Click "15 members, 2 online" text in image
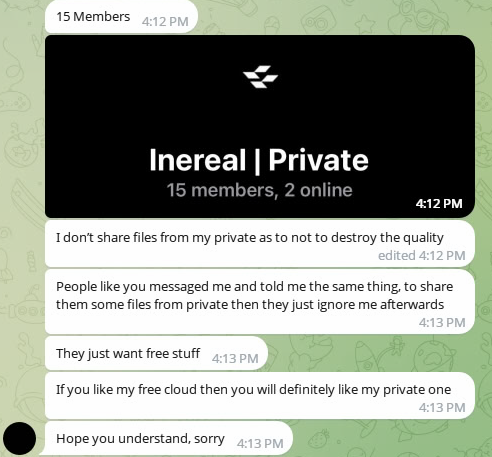This screenshot has width=492, height=457. 259,190
